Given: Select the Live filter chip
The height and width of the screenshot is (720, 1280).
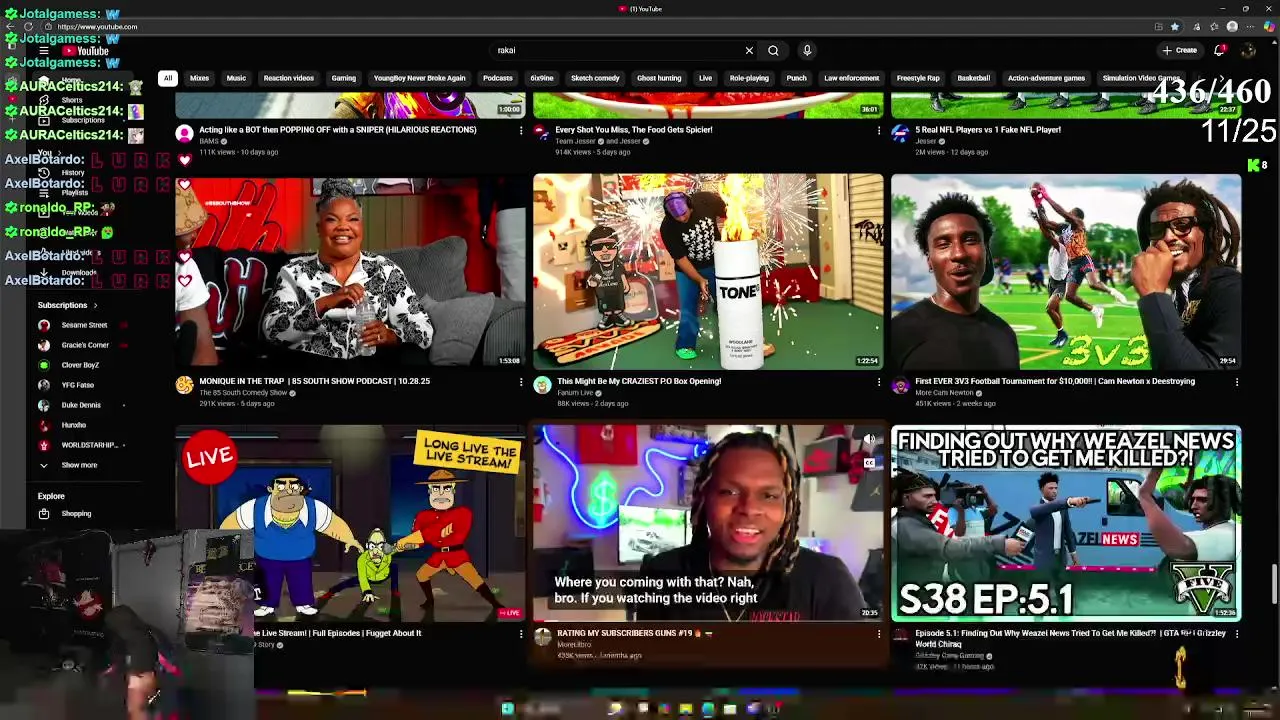Looking at the screenshot, I should pos(705,78).
